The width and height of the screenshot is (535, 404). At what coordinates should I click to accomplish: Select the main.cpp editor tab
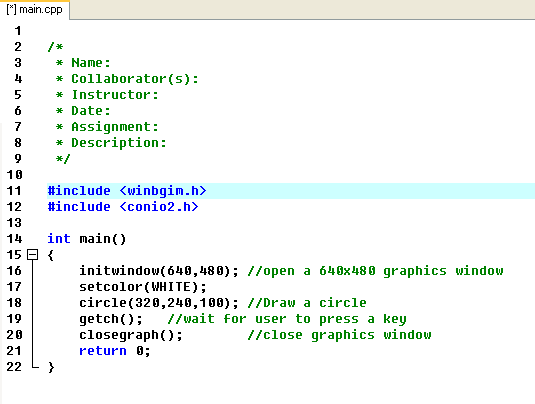(34, 10)
